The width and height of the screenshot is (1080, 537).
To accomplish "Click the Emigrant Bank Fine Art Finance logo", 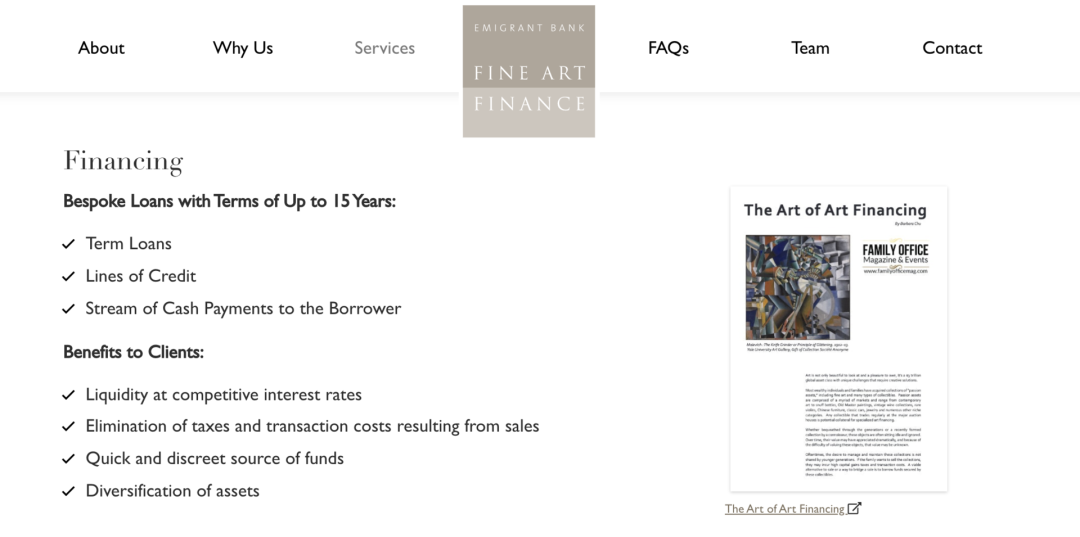I will (528, 71).
